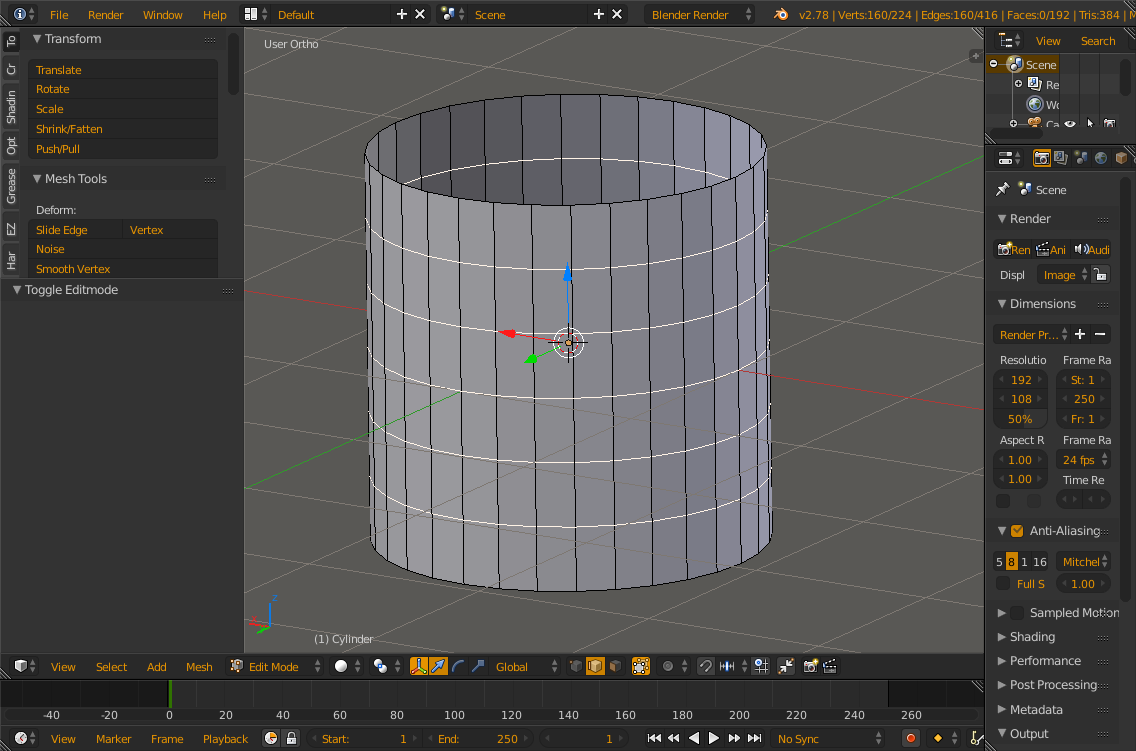Select the Render Layers properties tab
1136x751 pixels.
tap(1061, 158)
